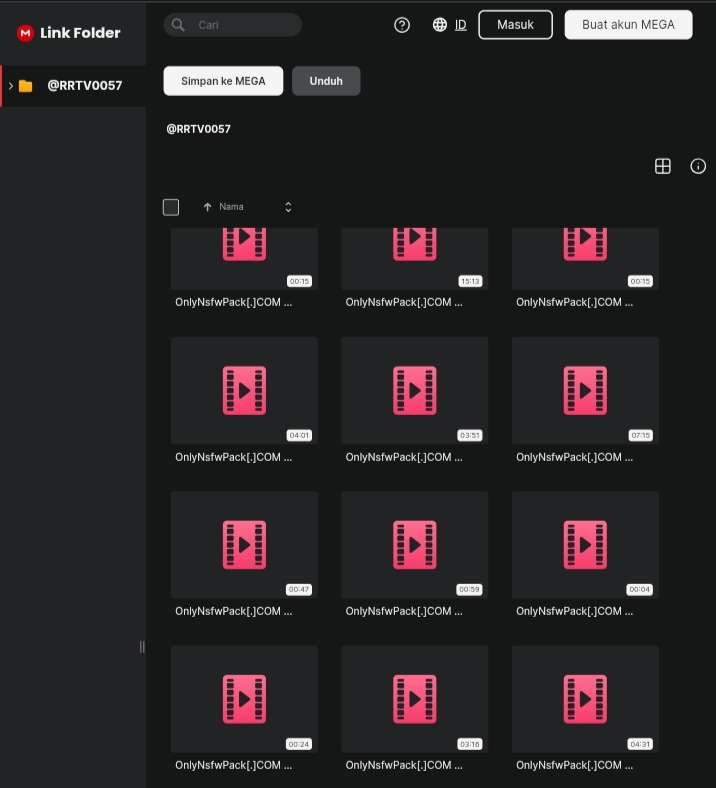The height and width of the screenshot is (788, 716).
Task: Click the ascending sort arrow icon
Action: coord(207,207)
